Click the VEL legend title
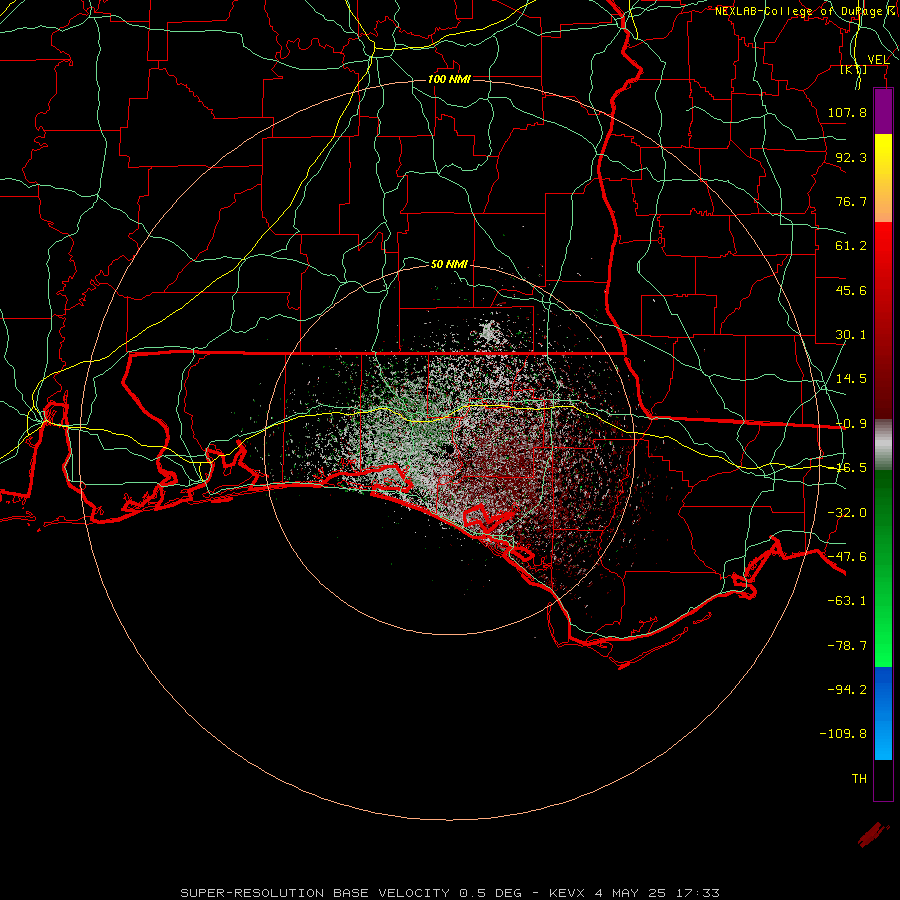The width and height of the screenshot is (900, 900). point(878,60)
